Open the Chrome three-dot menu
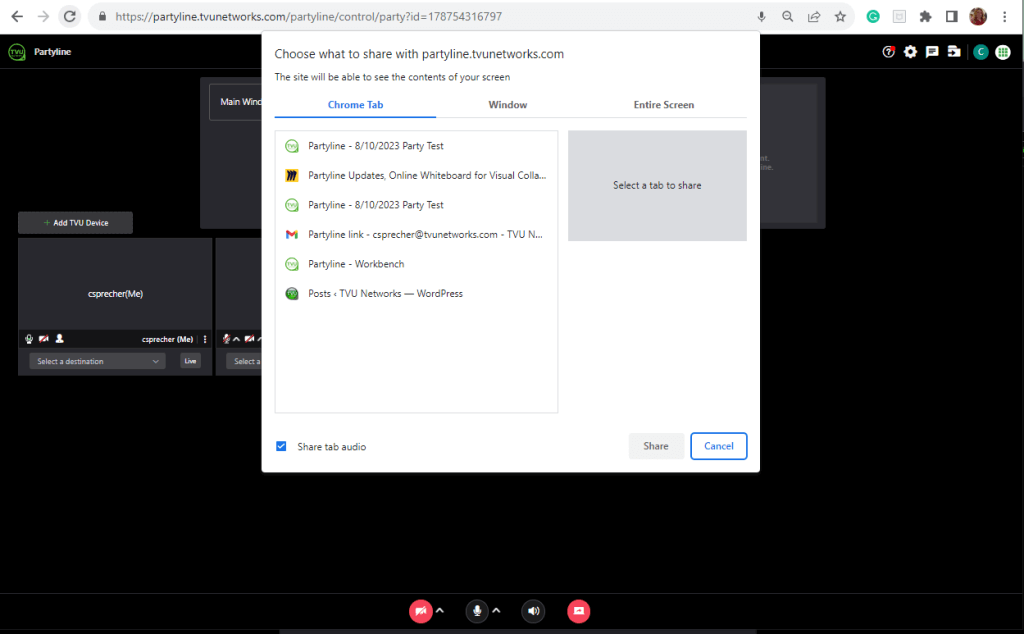 point(1004,16)
